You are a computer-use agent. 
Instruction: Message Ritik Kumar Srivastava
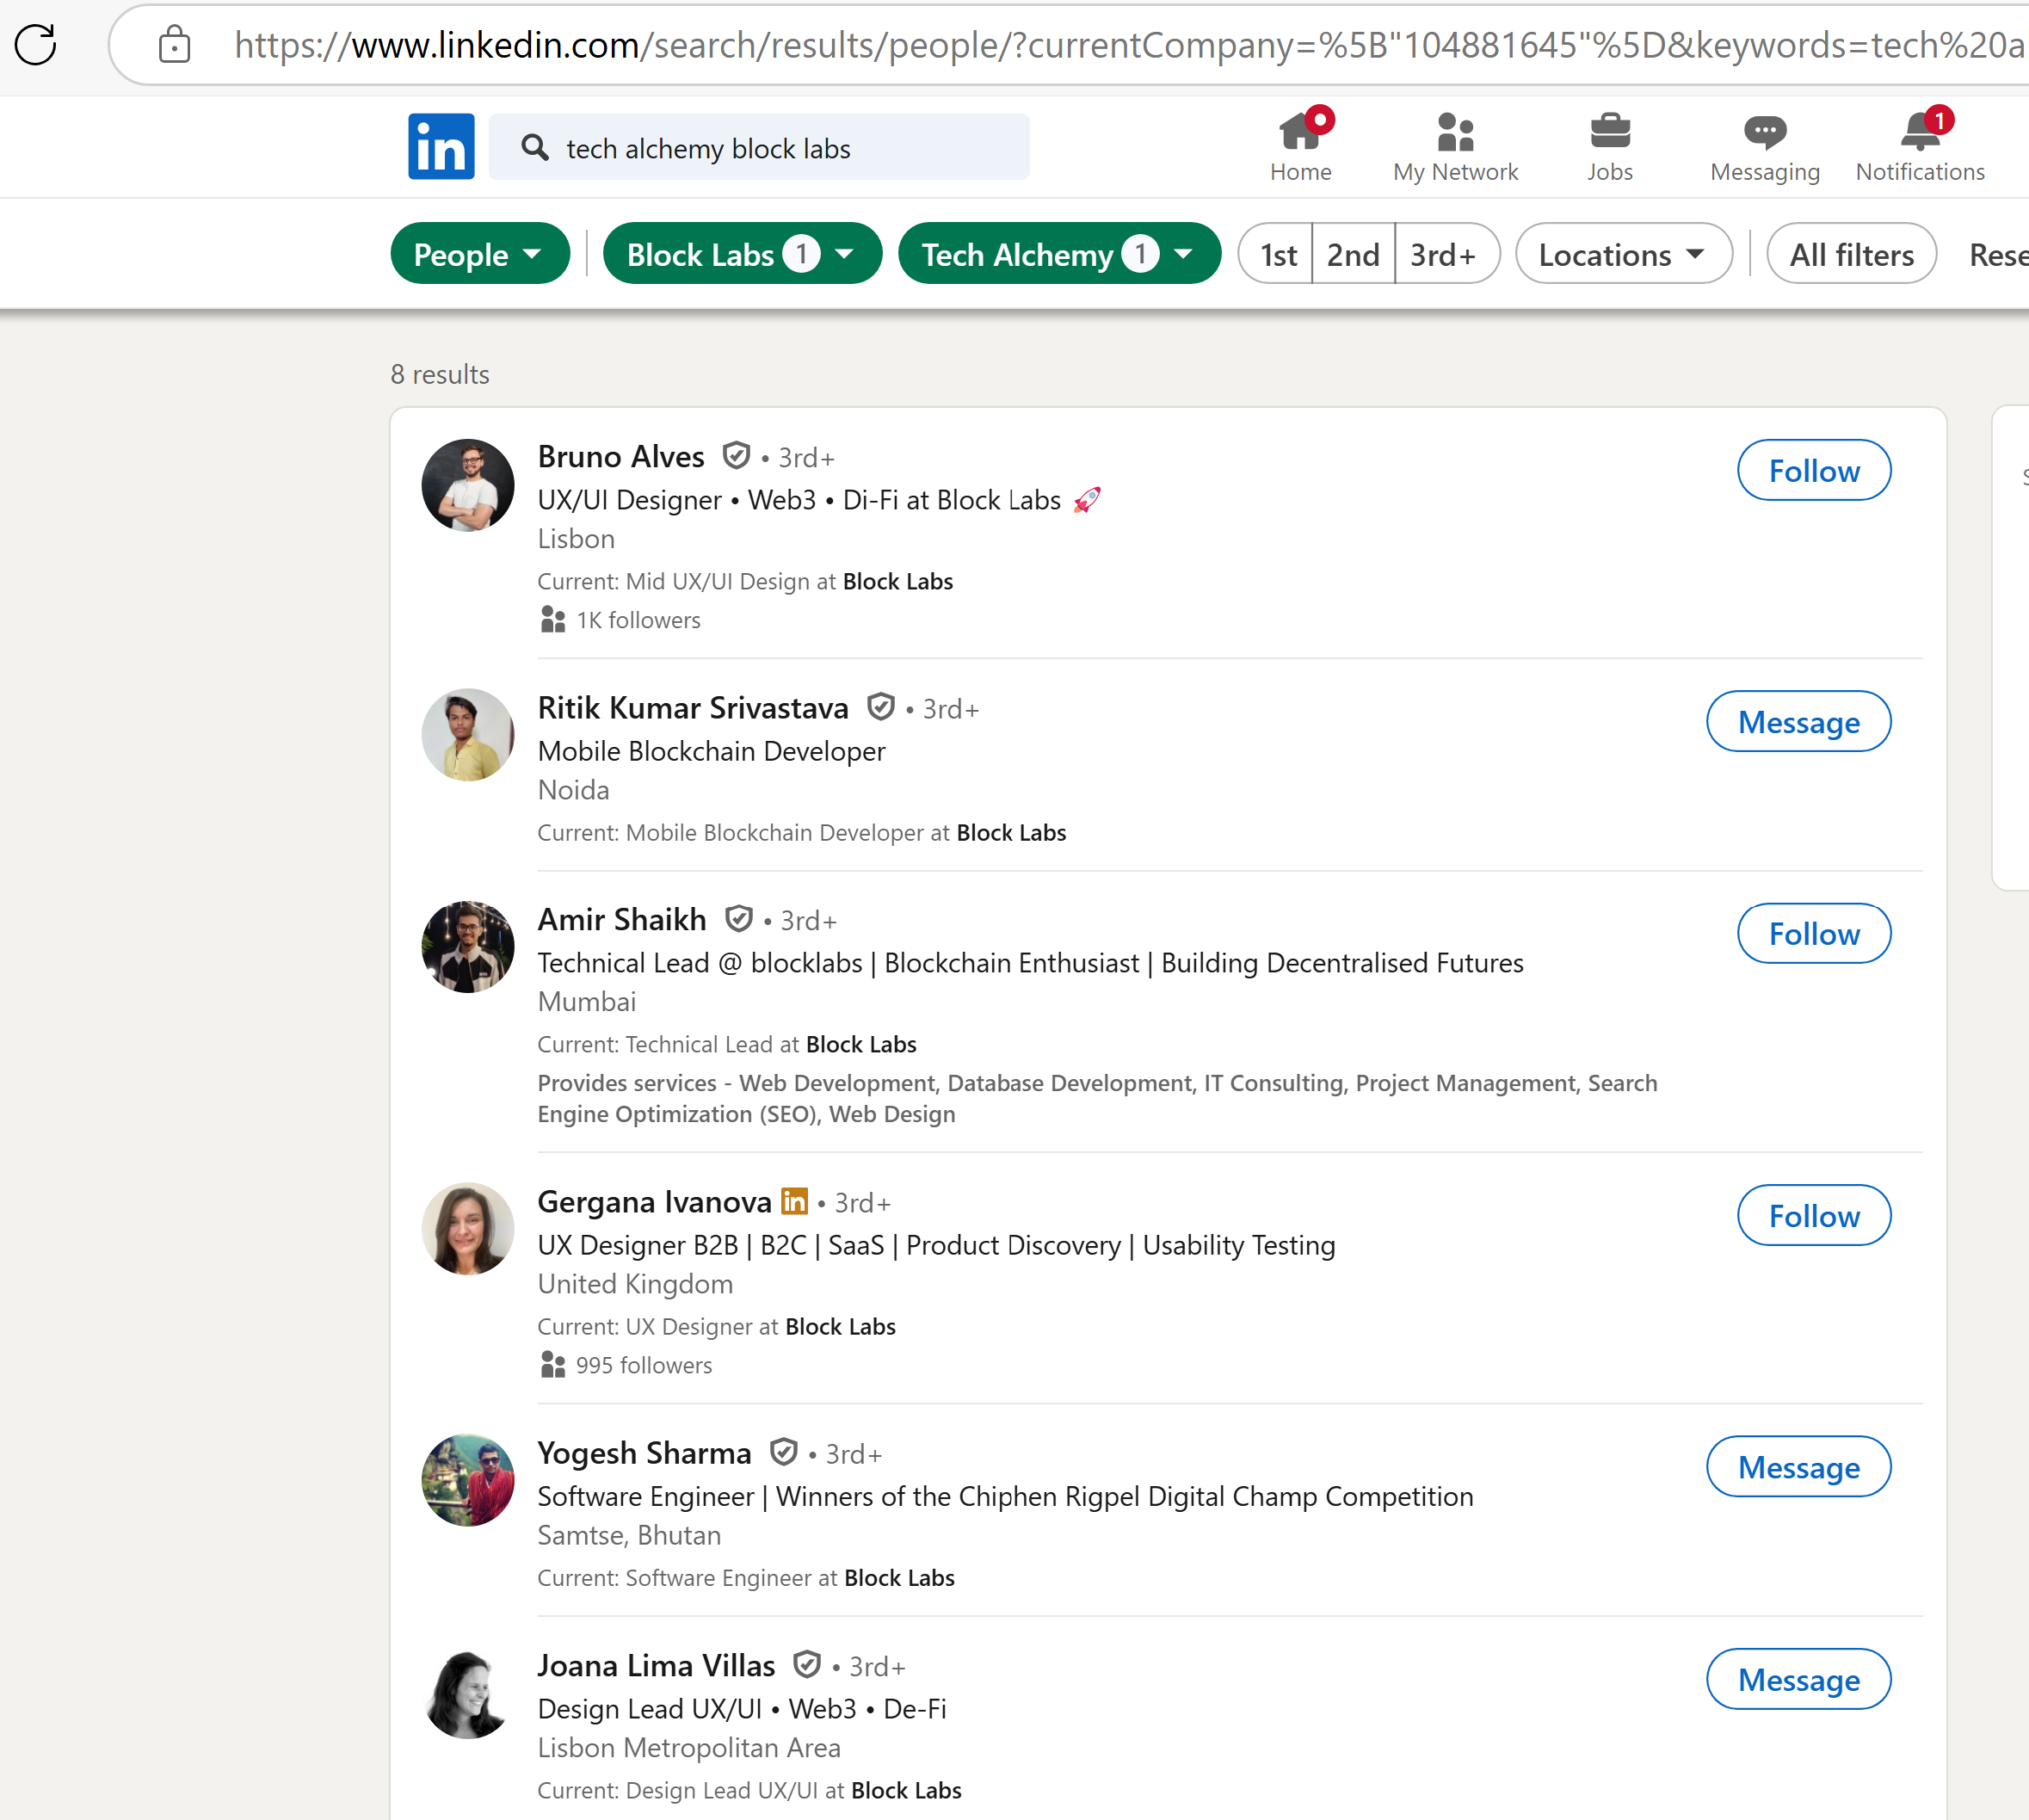(1798, 722)
